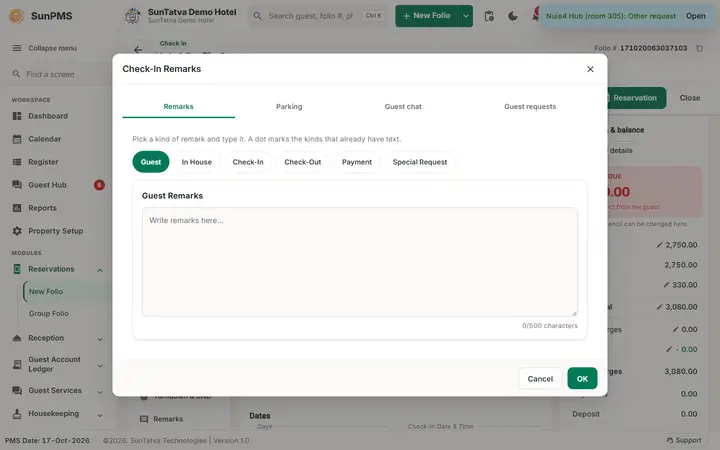Click the edit pencil beside first 2,750.00
This screenshot has height=450, width=720.
[659, 245]
